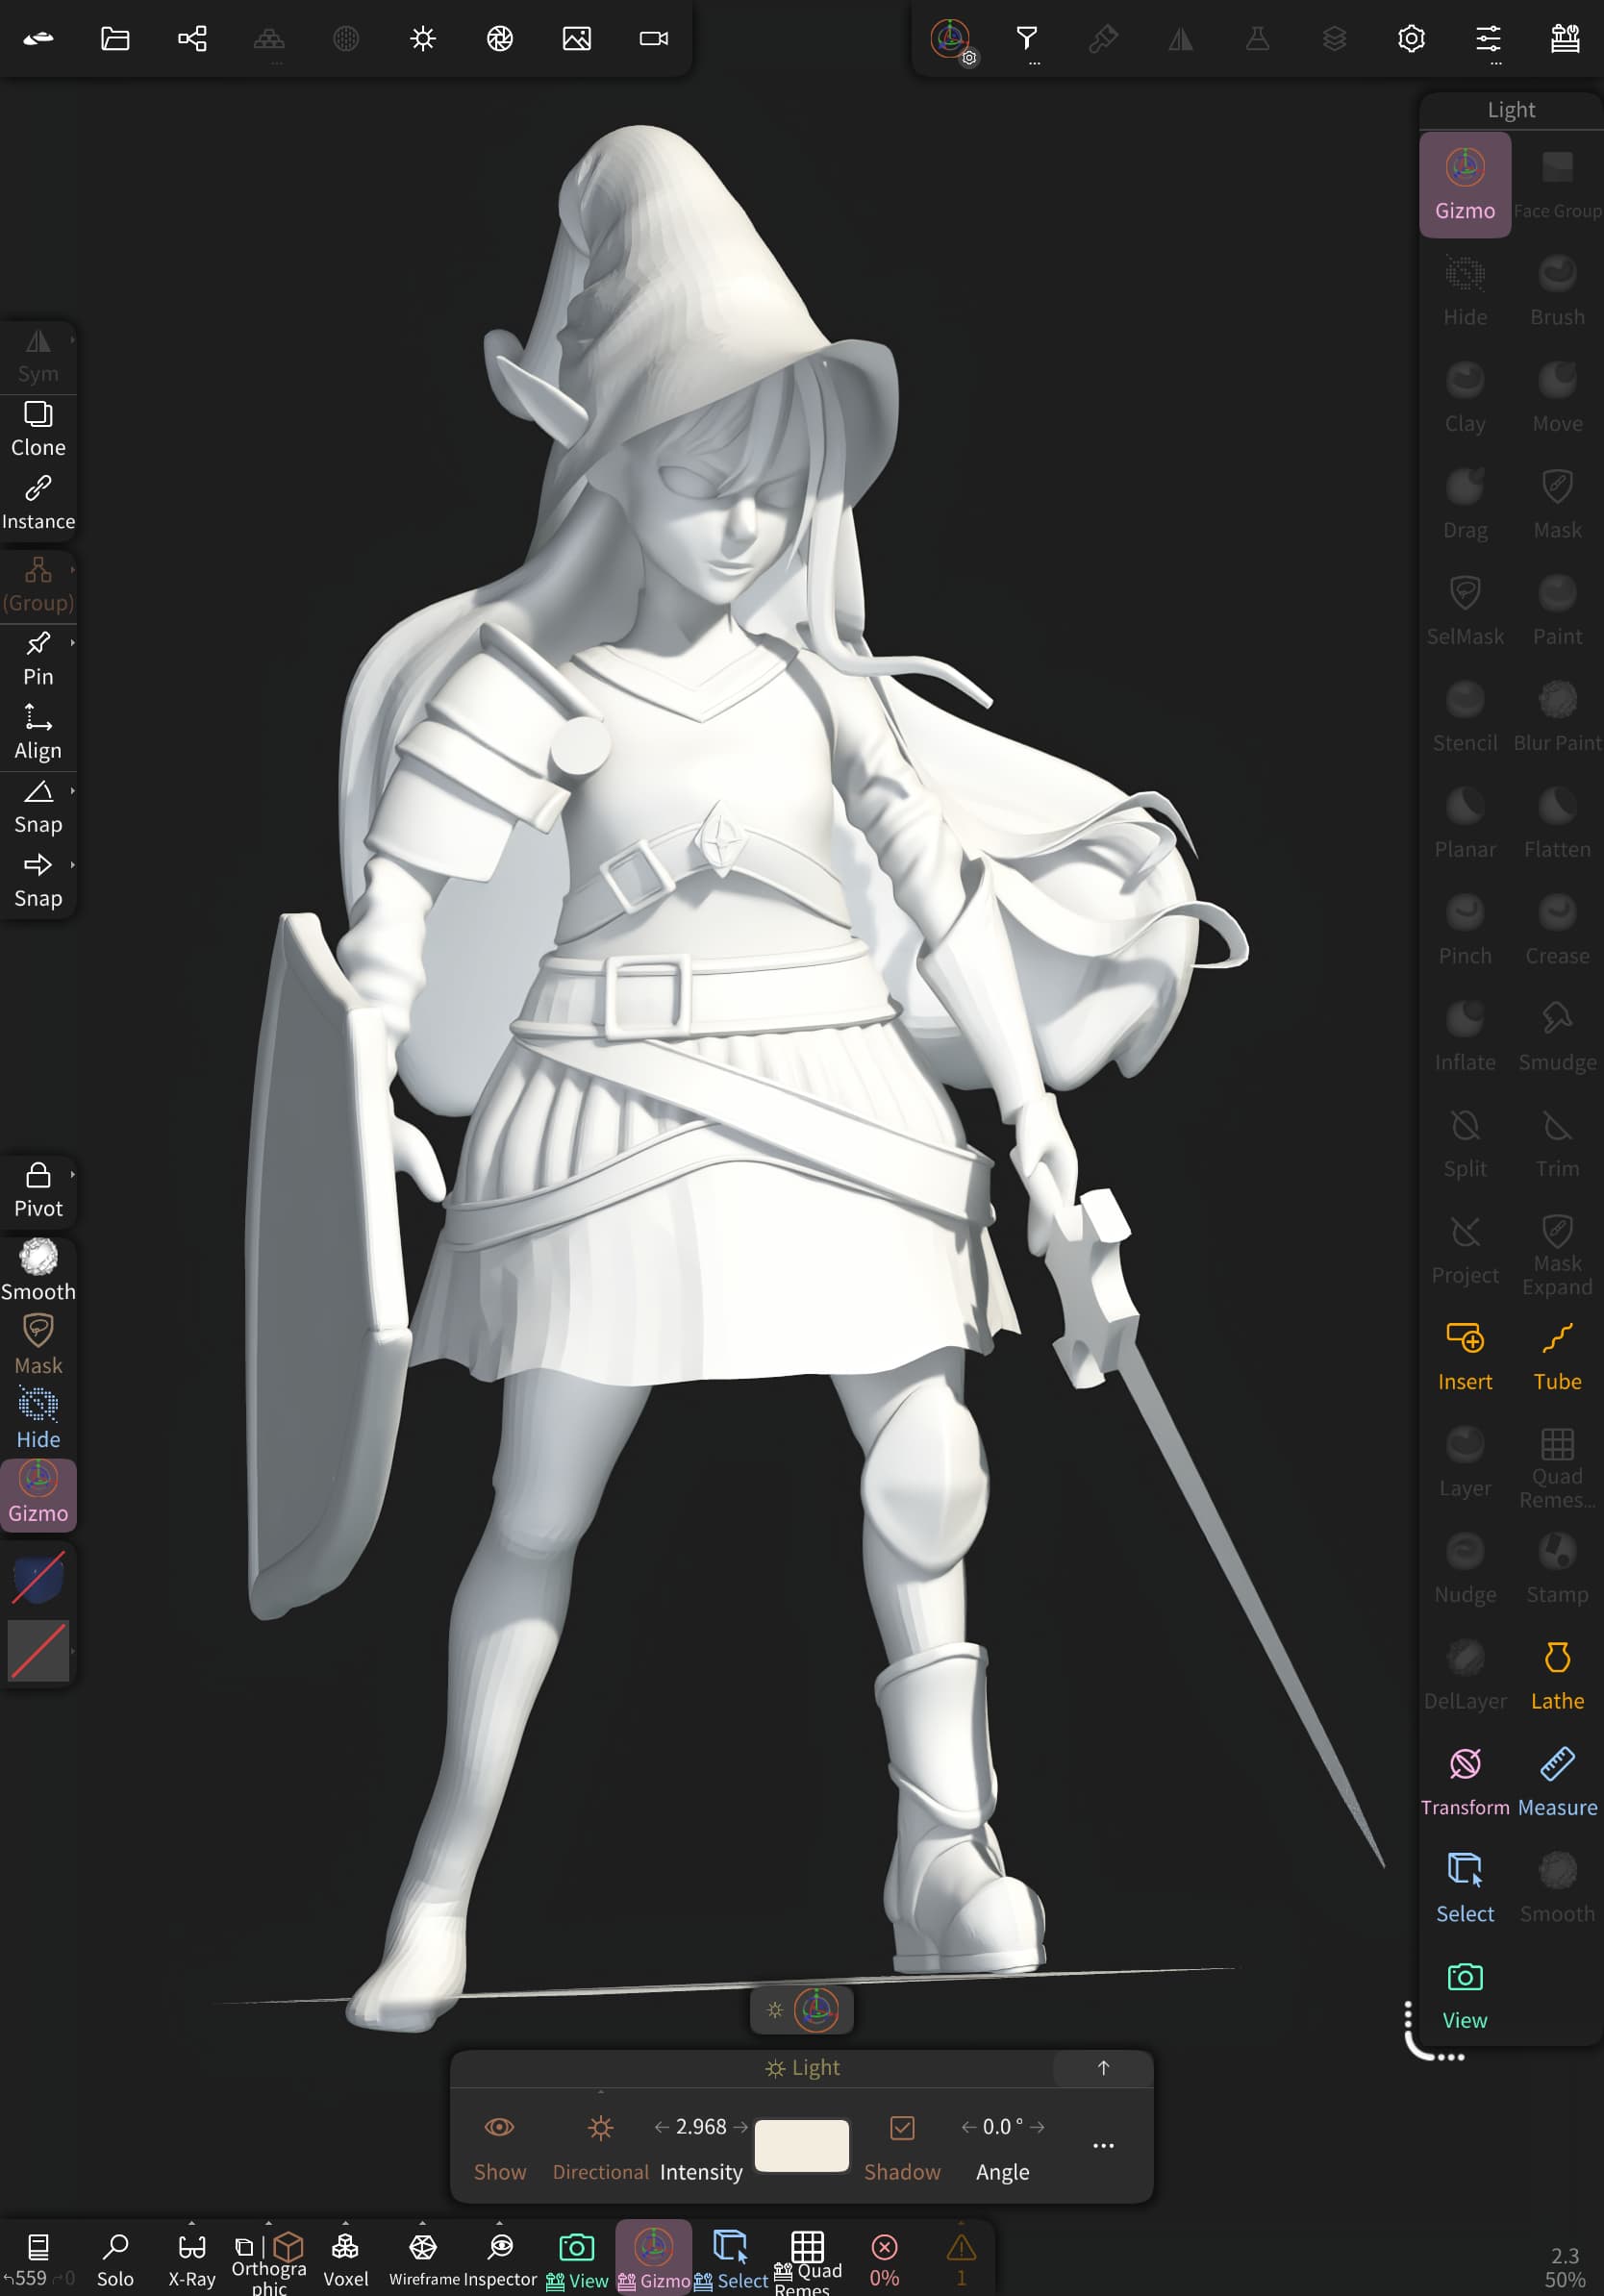Click the Clone button on left sidebar
The height and width of the screenshot is (2296, 1604).
(x=38, y=429)
